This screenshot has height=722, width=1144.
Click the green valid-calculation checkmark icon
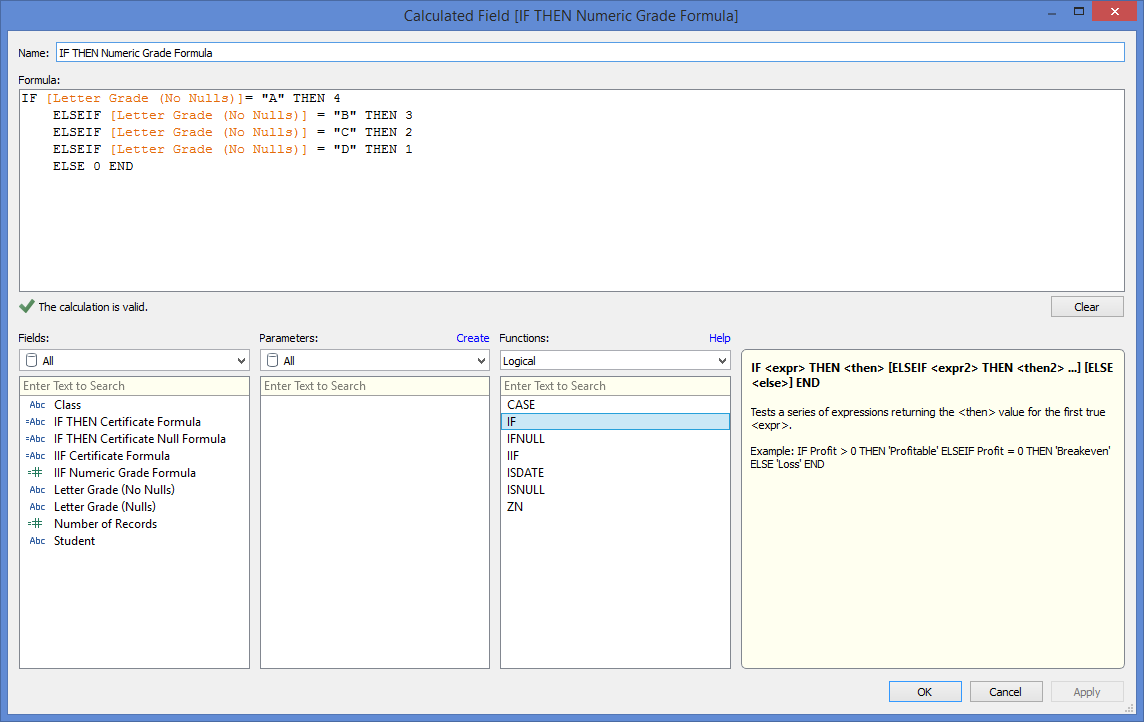26,307
